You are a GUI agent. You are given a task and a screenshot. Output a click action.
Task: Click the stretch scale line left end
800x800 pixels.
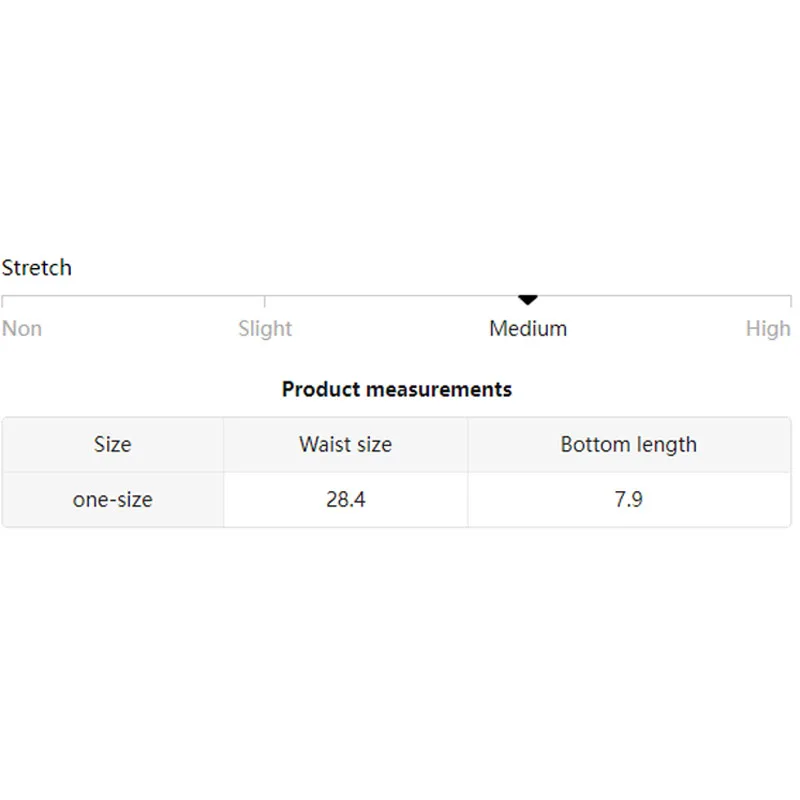(3, 297)
